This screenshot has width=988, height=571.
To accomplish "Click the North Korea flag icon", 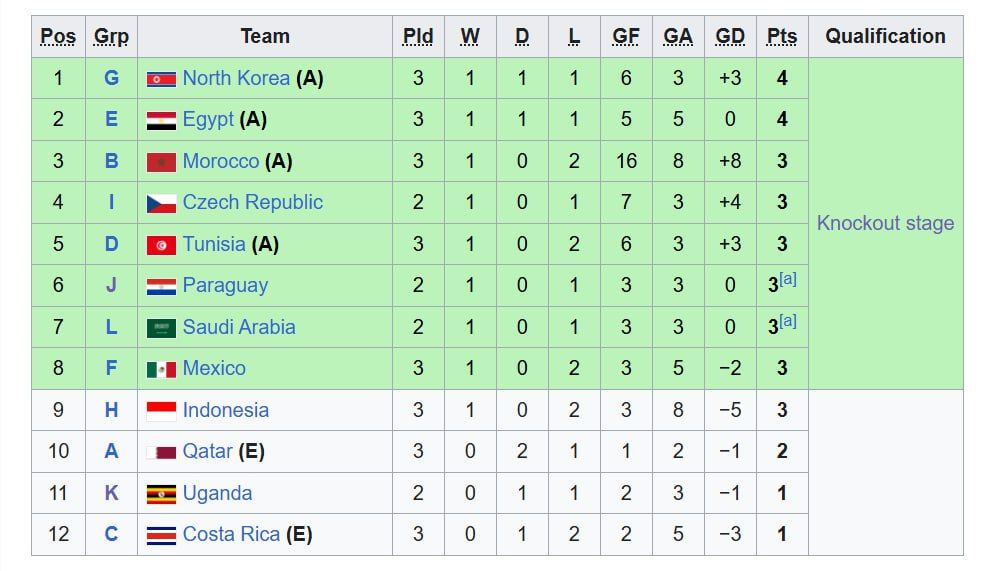I will pyautogui.click(x=161, y=79).
